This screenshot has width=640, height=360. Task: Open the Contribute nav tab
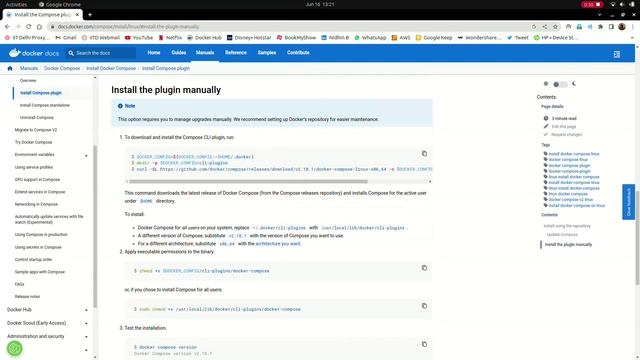pos(298,53)
